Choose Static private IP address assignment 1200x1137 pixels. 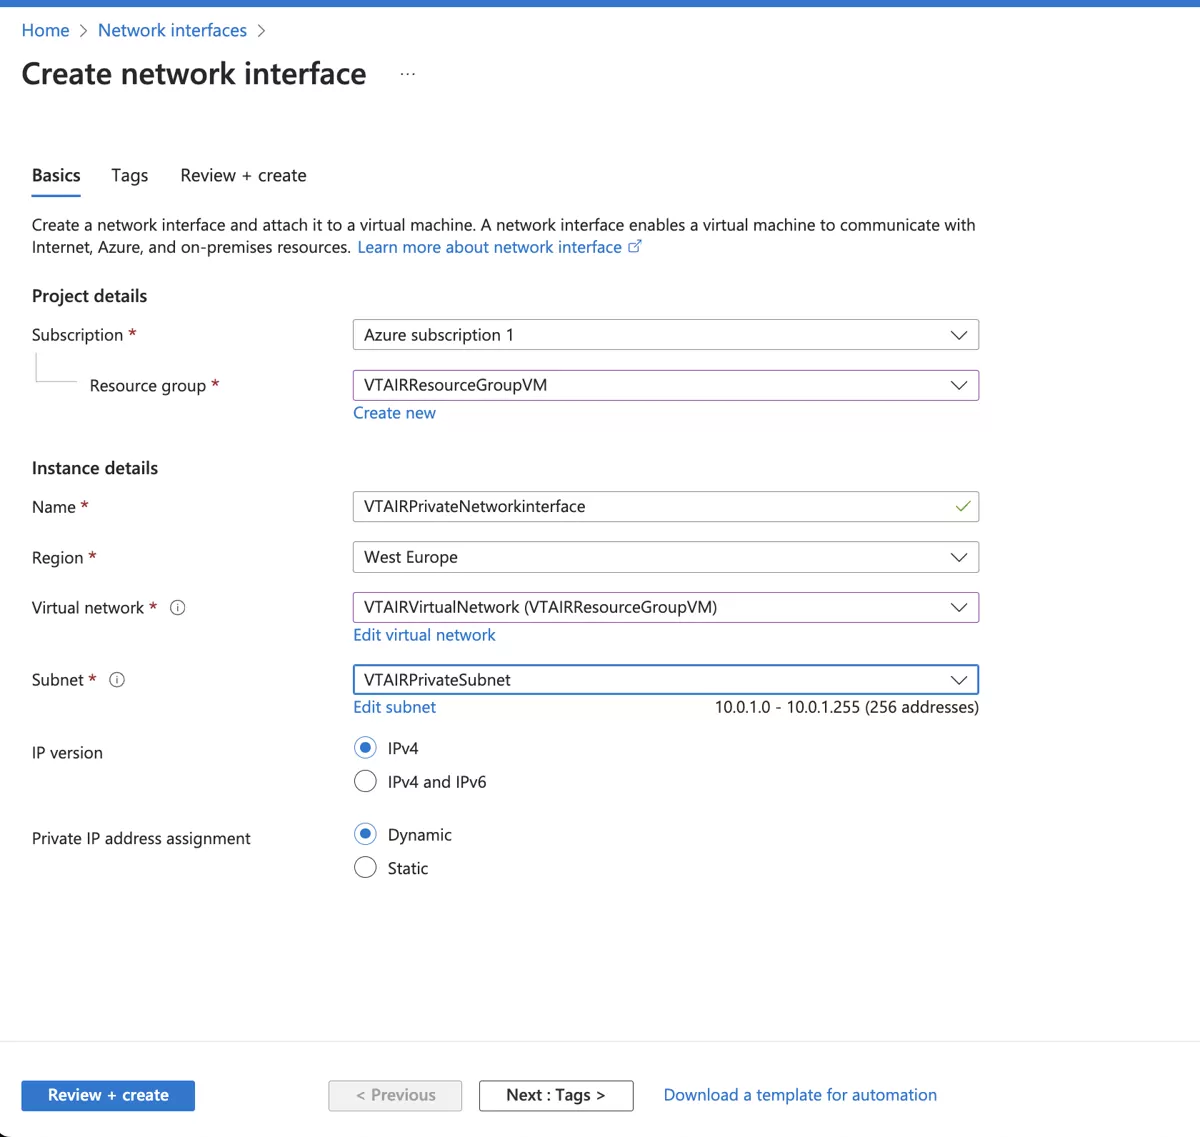tap(365, 867)
